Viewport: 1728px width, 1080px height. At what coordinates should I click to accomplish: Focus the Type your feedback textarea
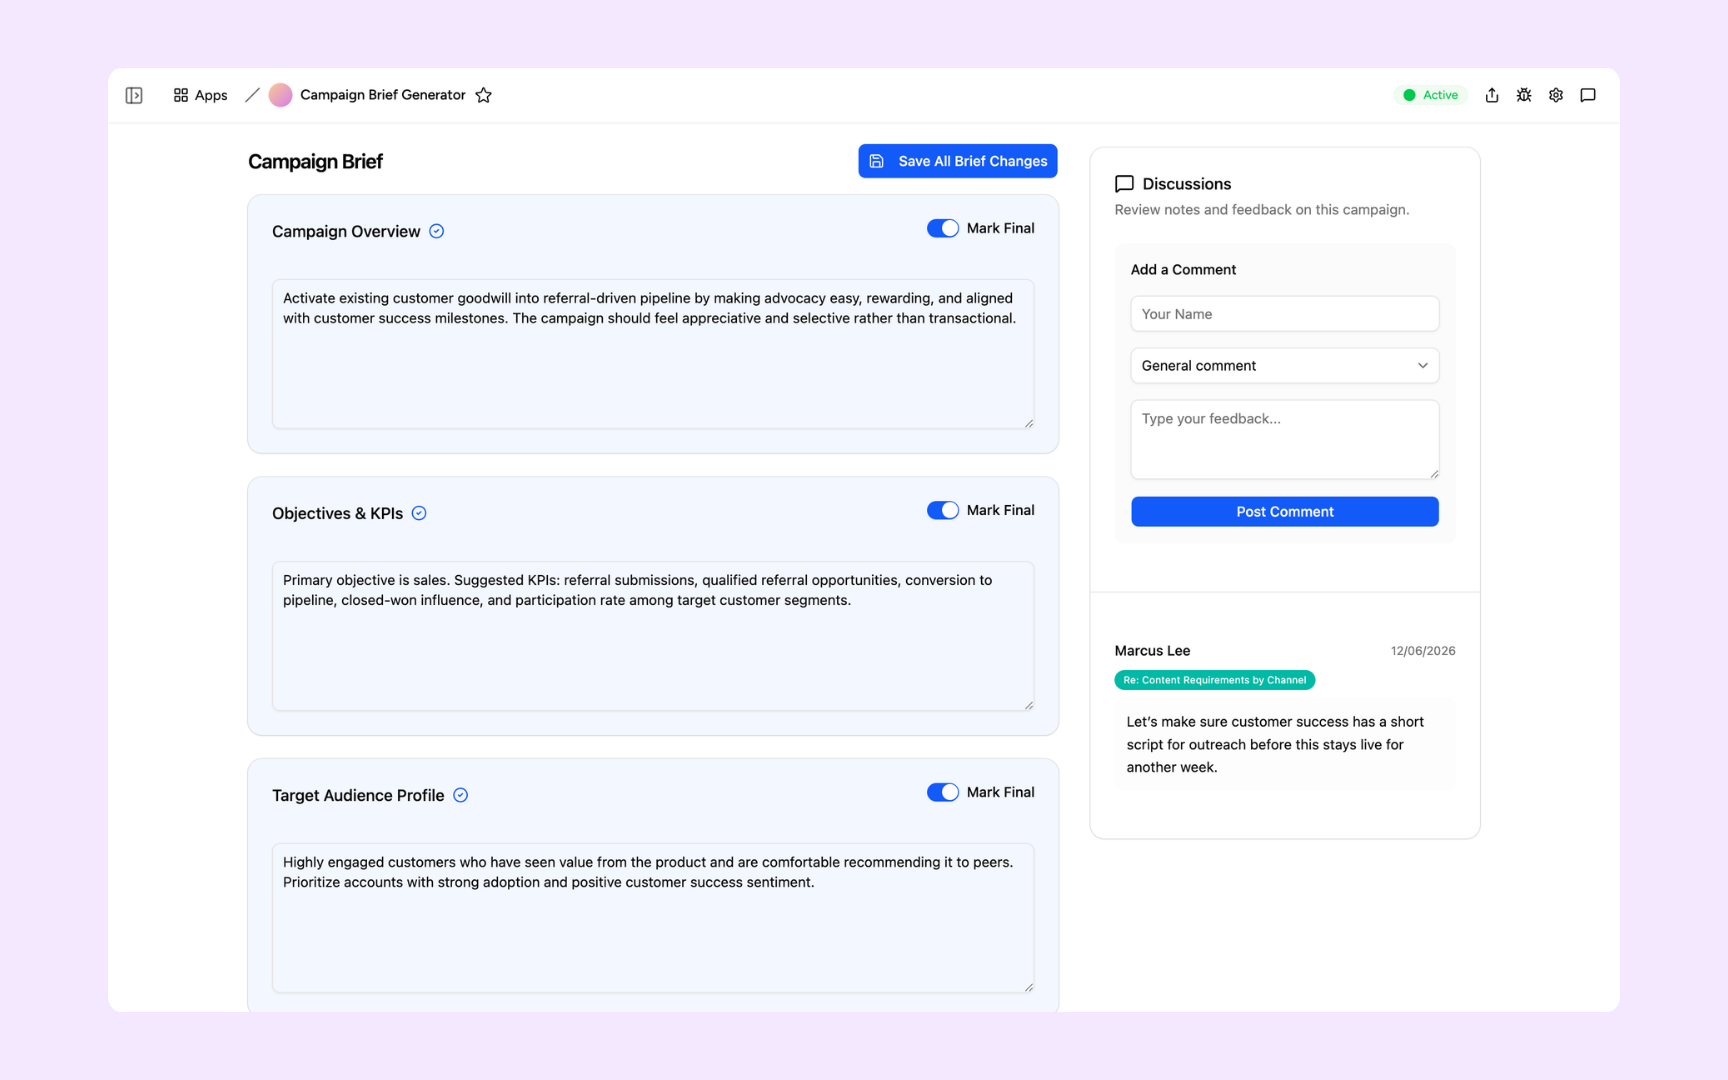(x=1285, y=440)
